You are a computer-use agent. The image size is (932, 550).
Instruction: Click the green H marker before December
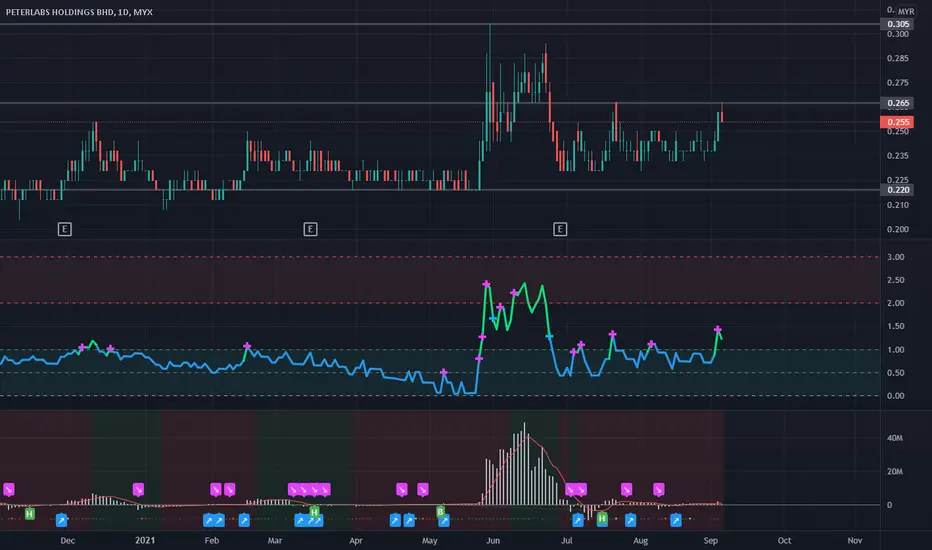pos(29,513)
